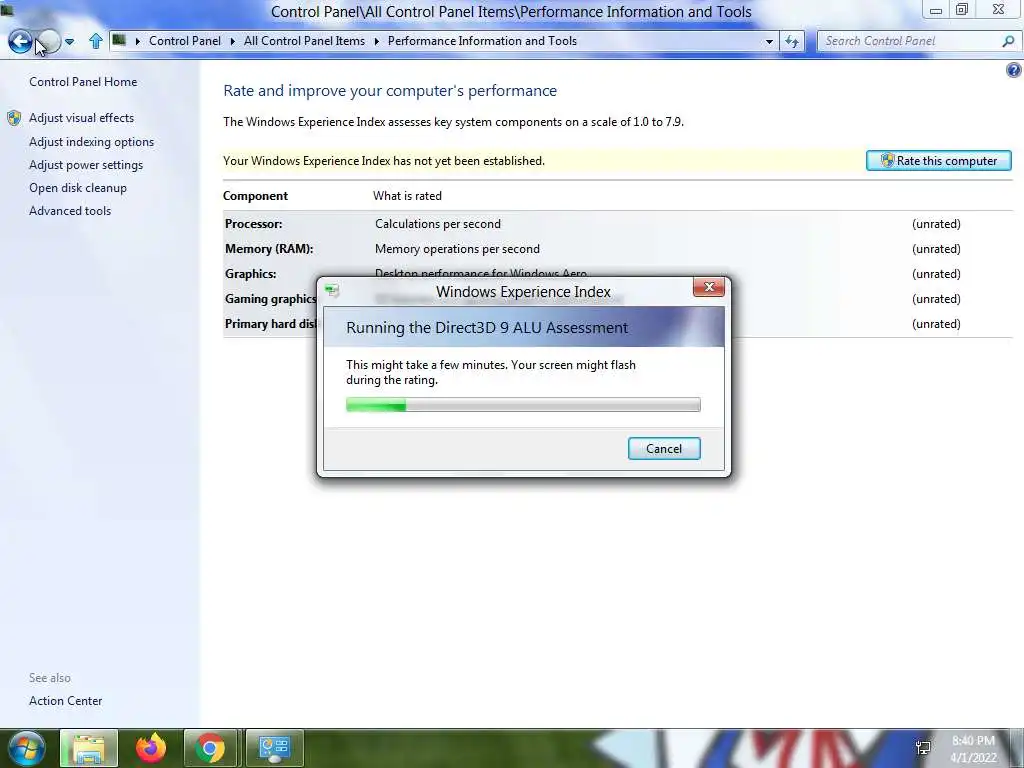Open Action Center link
Image resolution: width=1024 pixels, height=768 pixels.
(x=65, y=700)
